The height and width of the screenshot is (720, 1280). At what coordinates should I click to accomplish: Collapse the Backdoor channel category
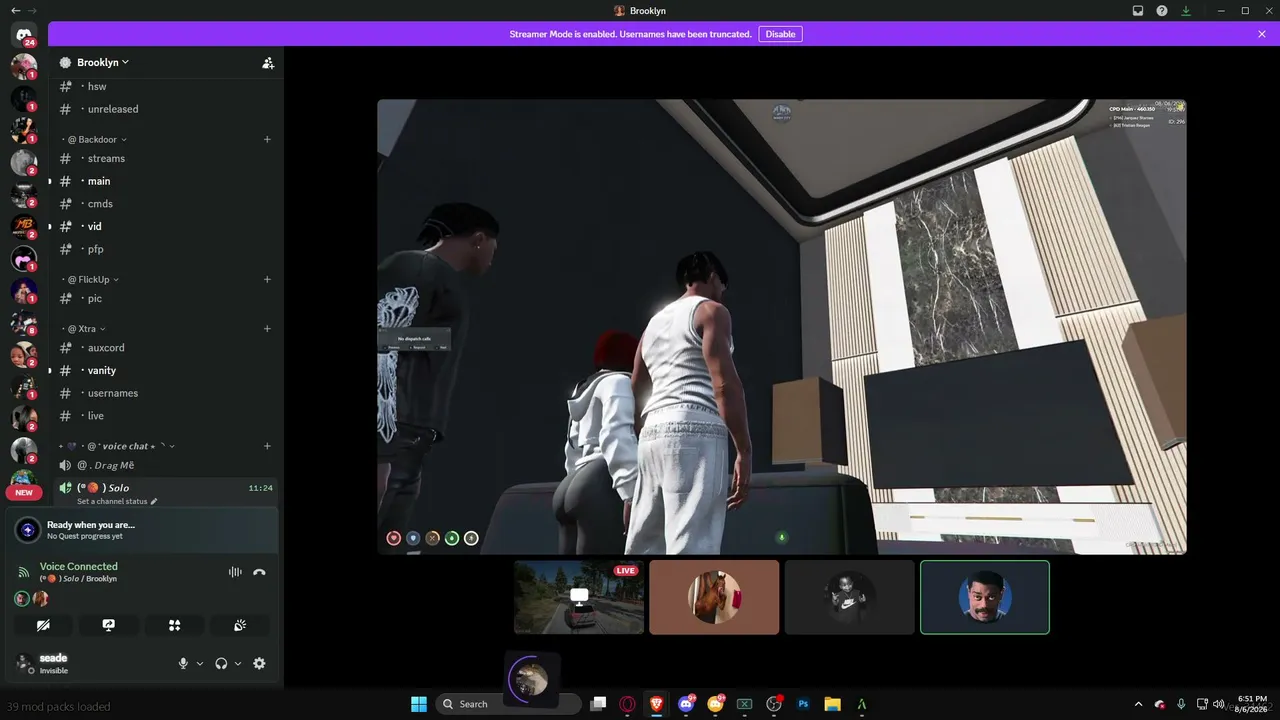[97, 139]
